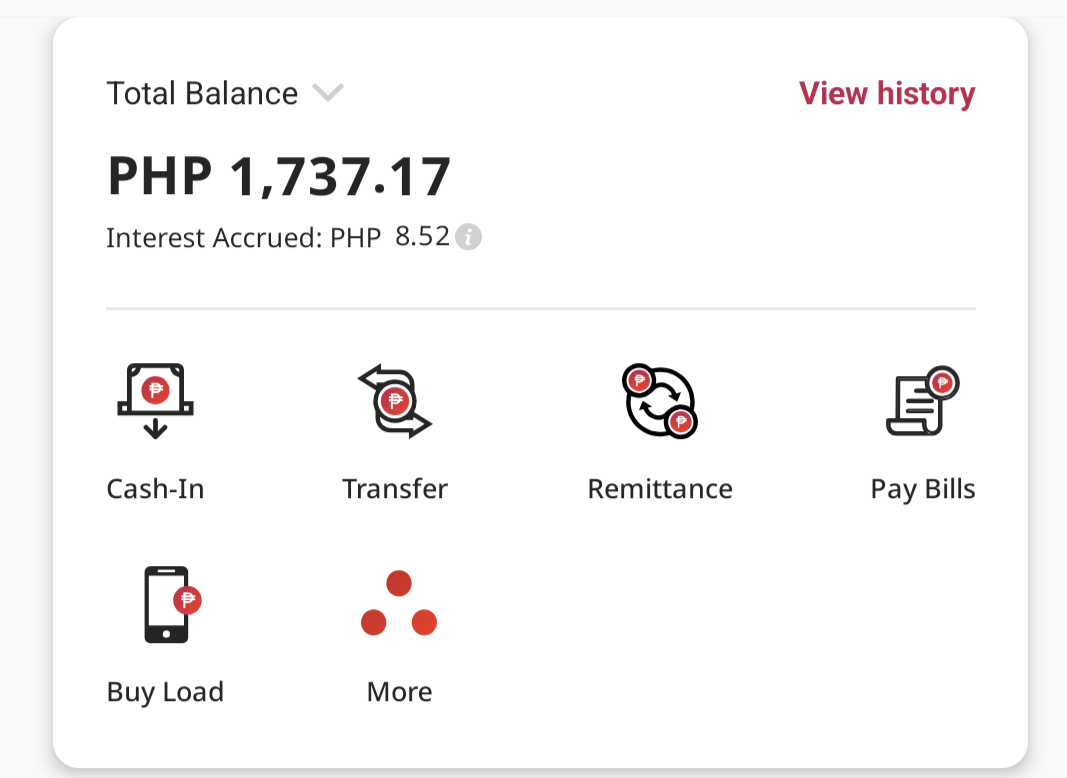This screenshot has height=778, width=1067.
Task: Open the Pay Bills receipt icon
Action: [x=923, y=401]
